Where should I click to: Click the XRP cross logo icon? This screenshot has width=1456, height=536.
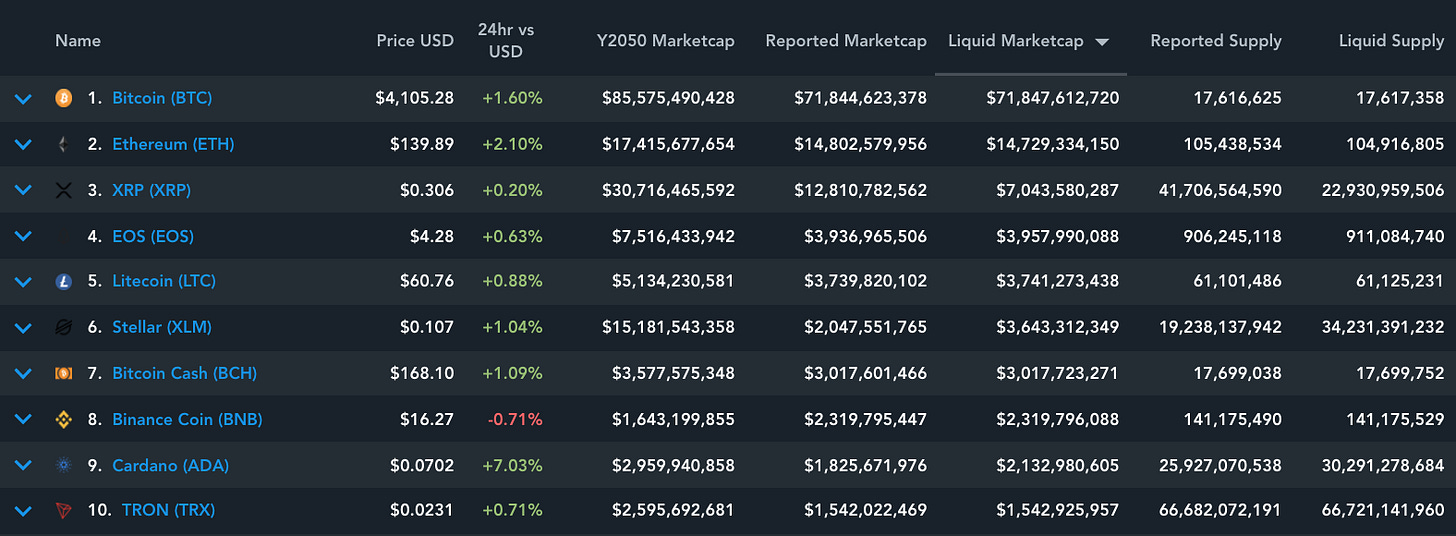tap(64, 190)
